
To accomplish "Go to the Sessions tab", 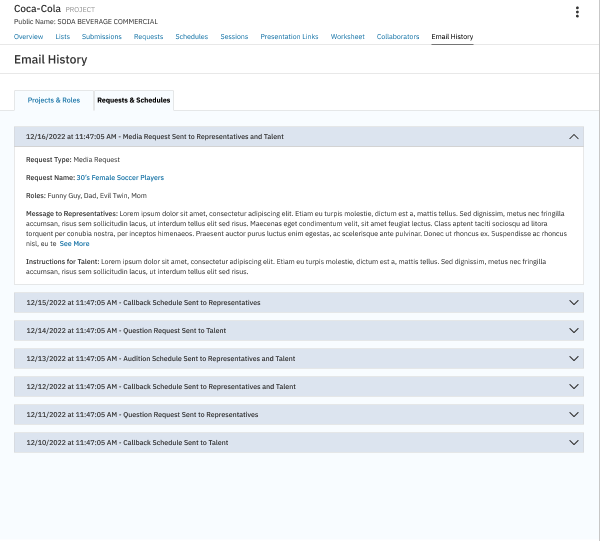I will pyautogui.click(x=234, y=37).
